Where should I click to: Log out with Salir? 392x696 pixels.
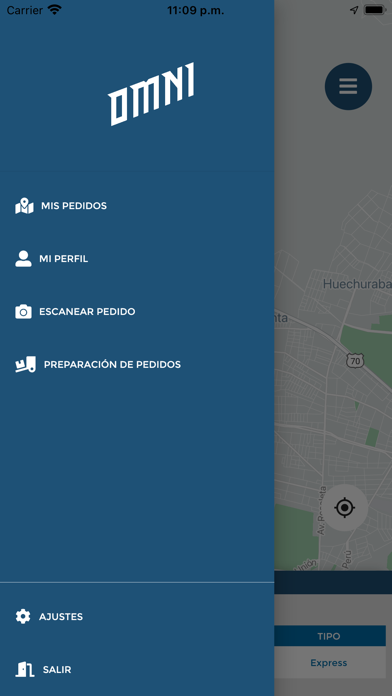point(57,669)
